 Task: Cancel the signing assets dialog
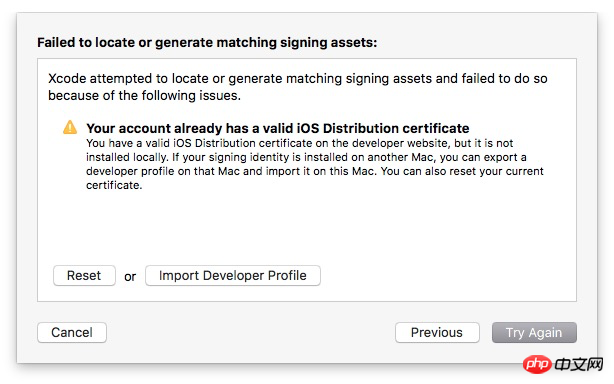[x=72, y=333]
